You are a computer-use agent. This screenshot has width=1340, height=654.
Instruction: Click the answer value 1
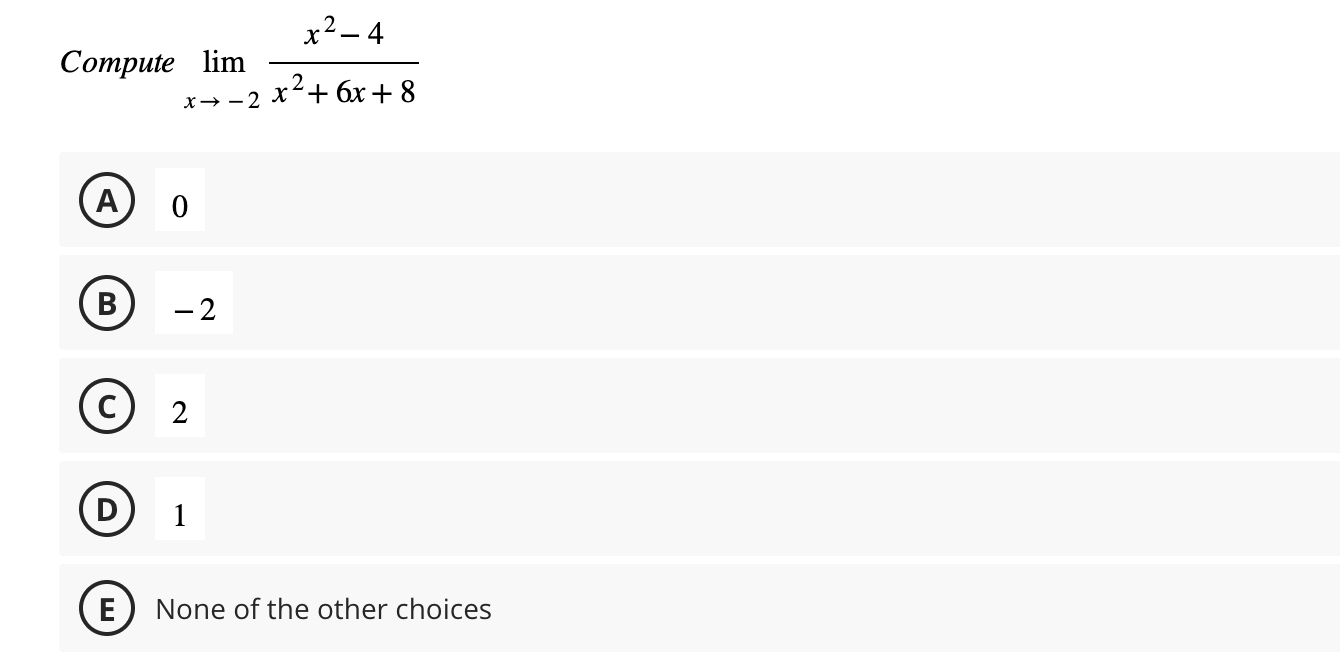point(179,514)
